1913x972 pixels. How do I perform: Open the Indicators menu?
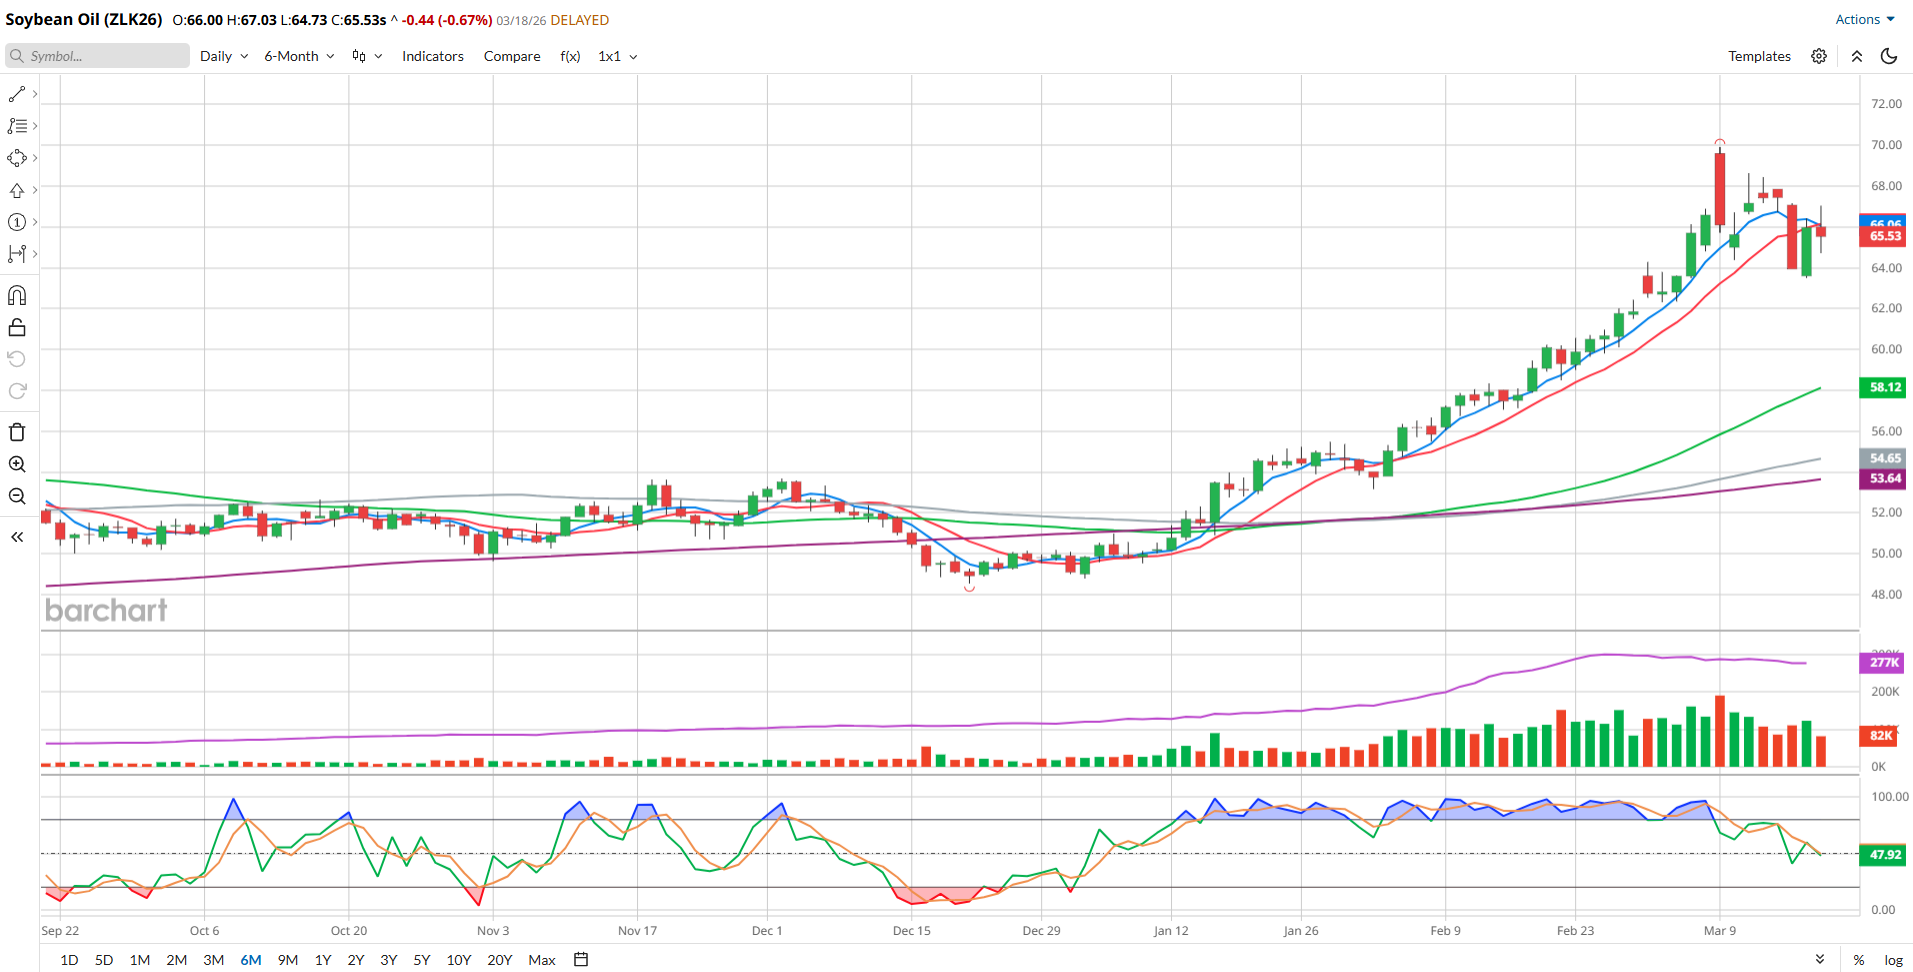432,56
